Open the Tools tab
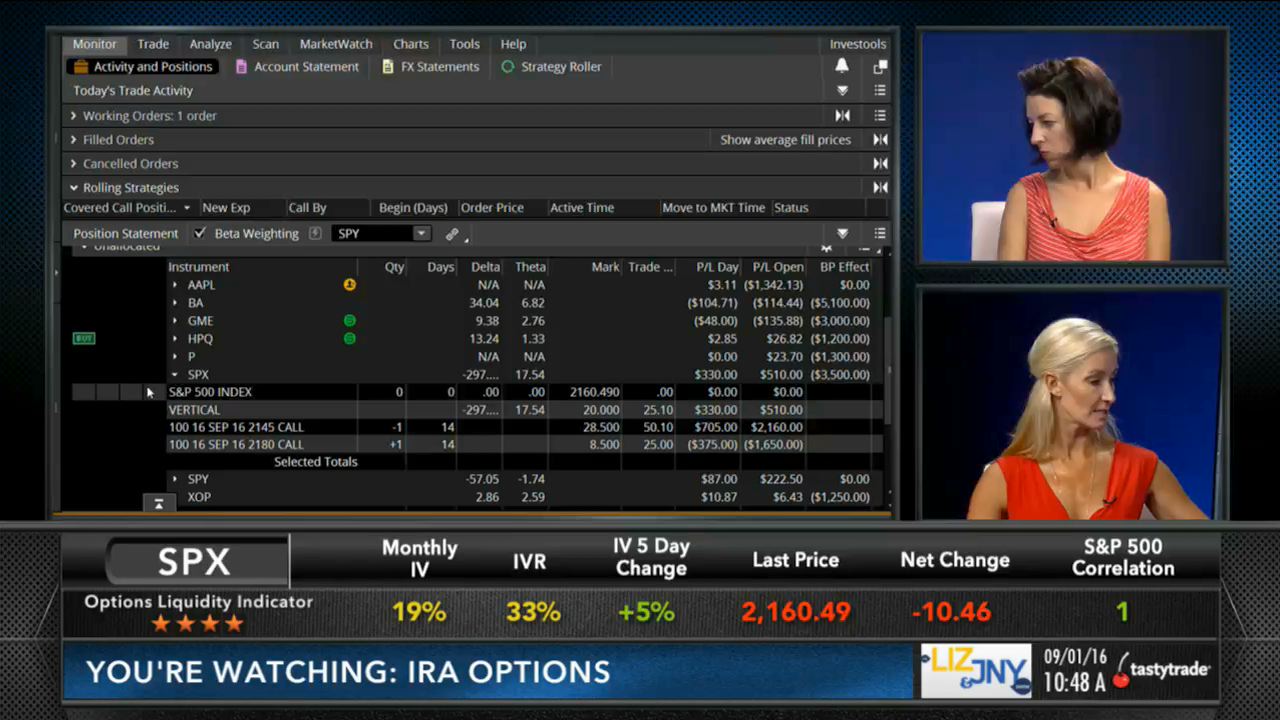Image resolution: width=1280 pixels, height=720 pixels. click(465, 44)
